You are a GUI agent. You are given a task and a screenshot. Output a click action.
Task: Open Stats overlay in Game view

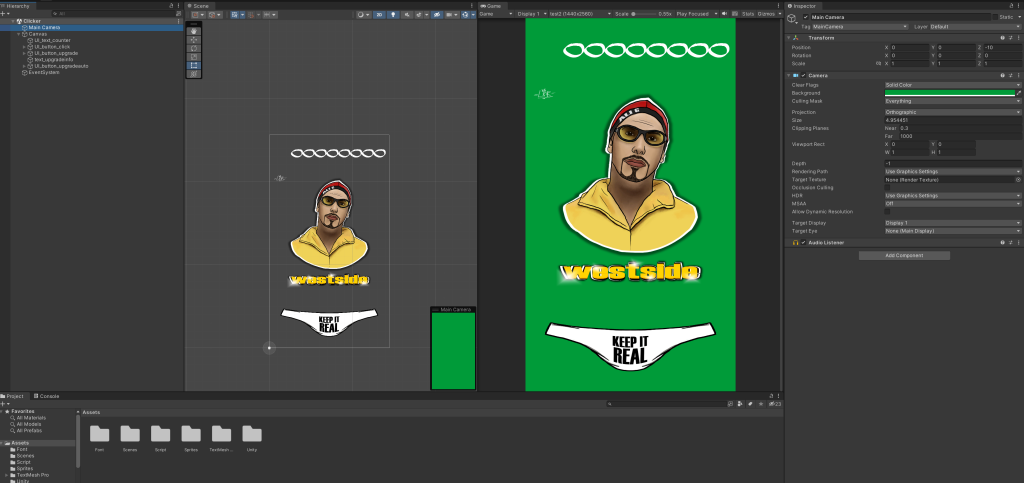coord(748,14)
